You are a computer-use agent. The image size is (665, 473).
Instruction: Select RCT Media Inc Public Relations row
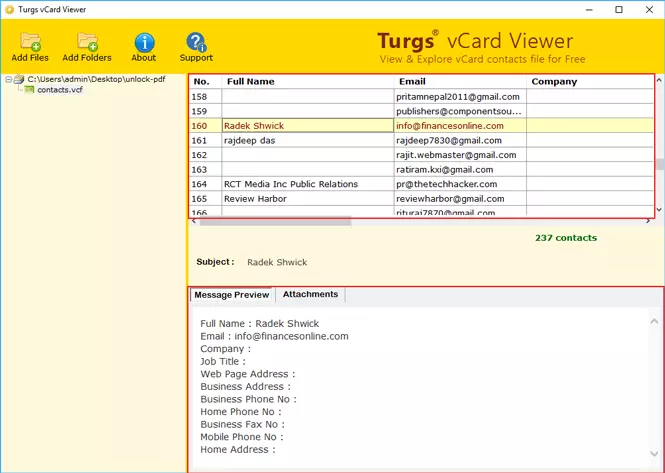coord(291,184)
